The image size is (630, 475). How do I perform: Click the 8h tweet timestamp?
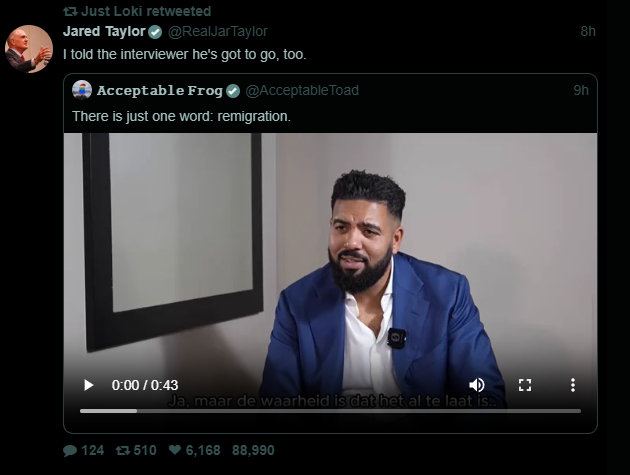click(x=587, y=31)
